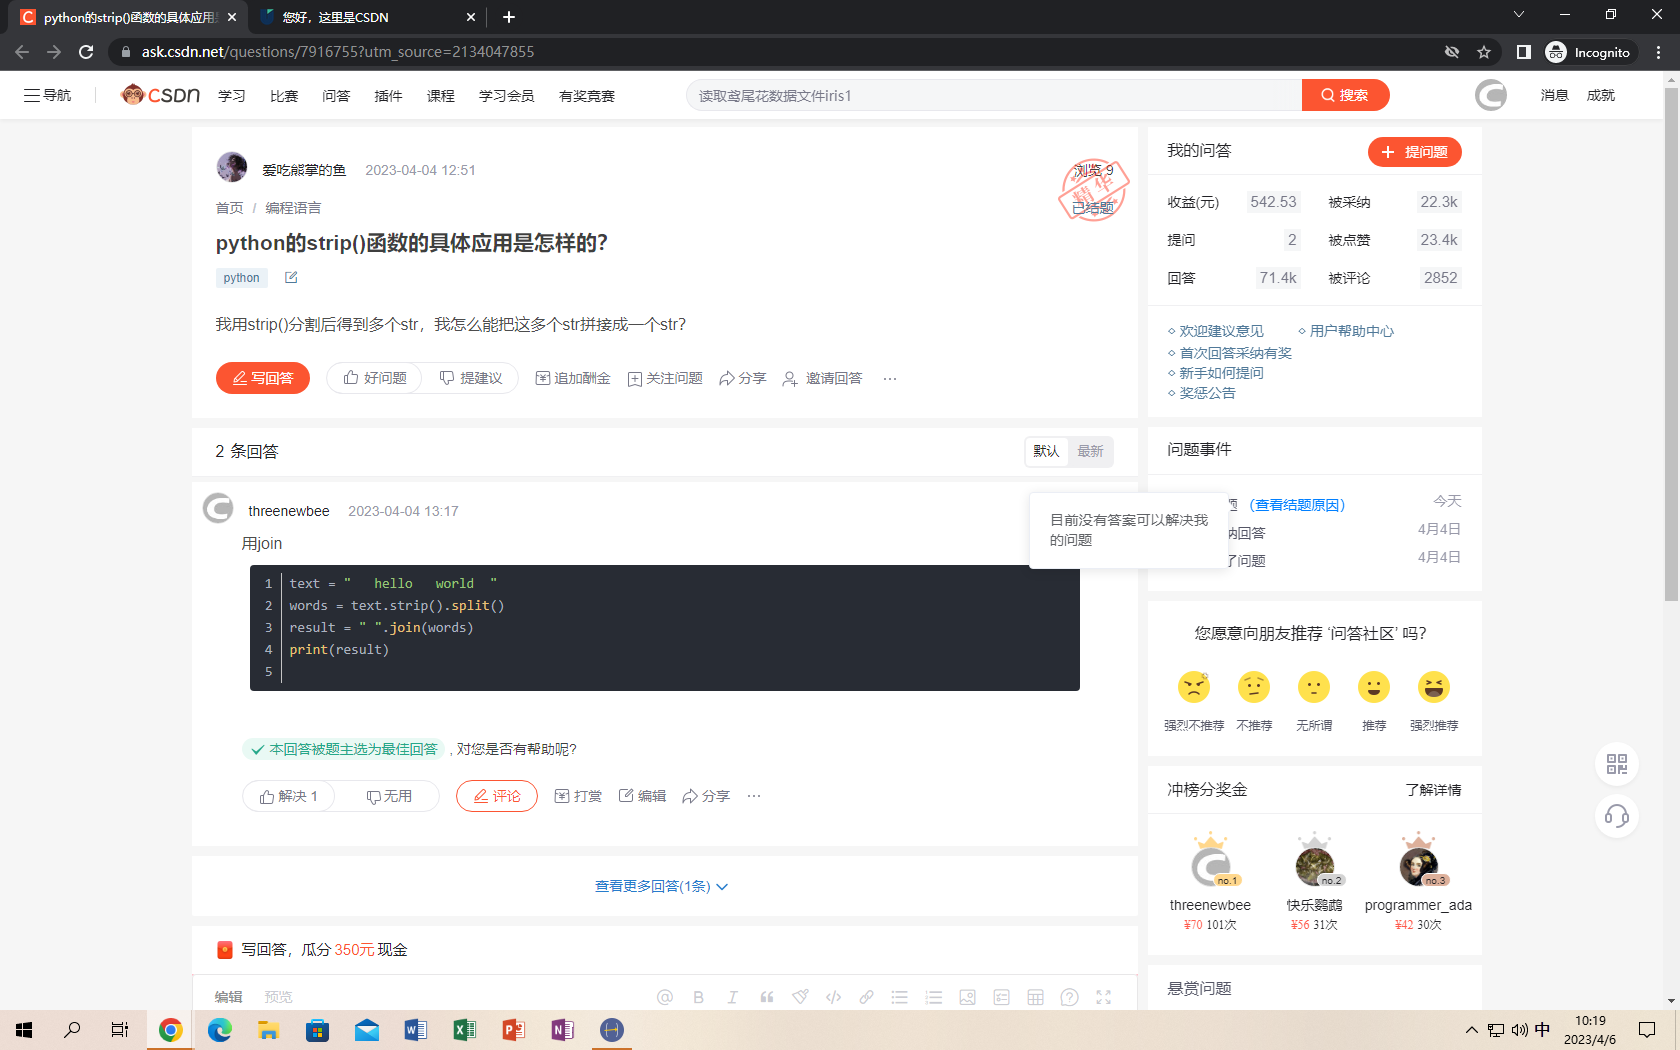Screen dimensions: 1680x1050
Task: Open Excel from the taskbar
Action: click(x=464, y=1030)
